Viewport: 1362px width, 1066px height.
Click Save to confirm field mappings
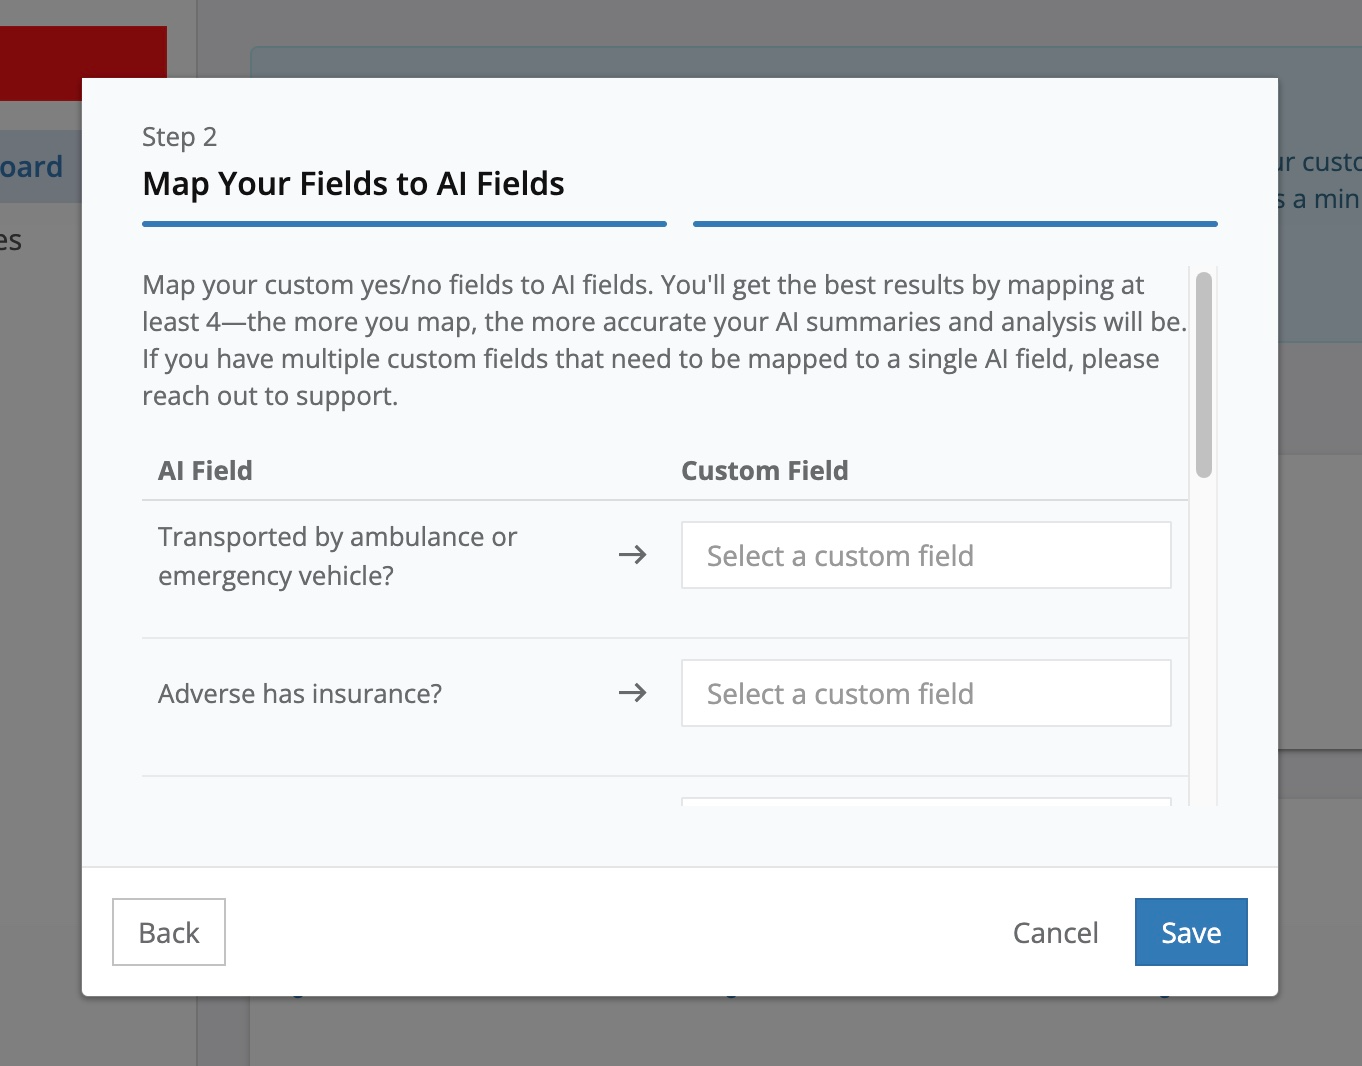coord(1190,931)
